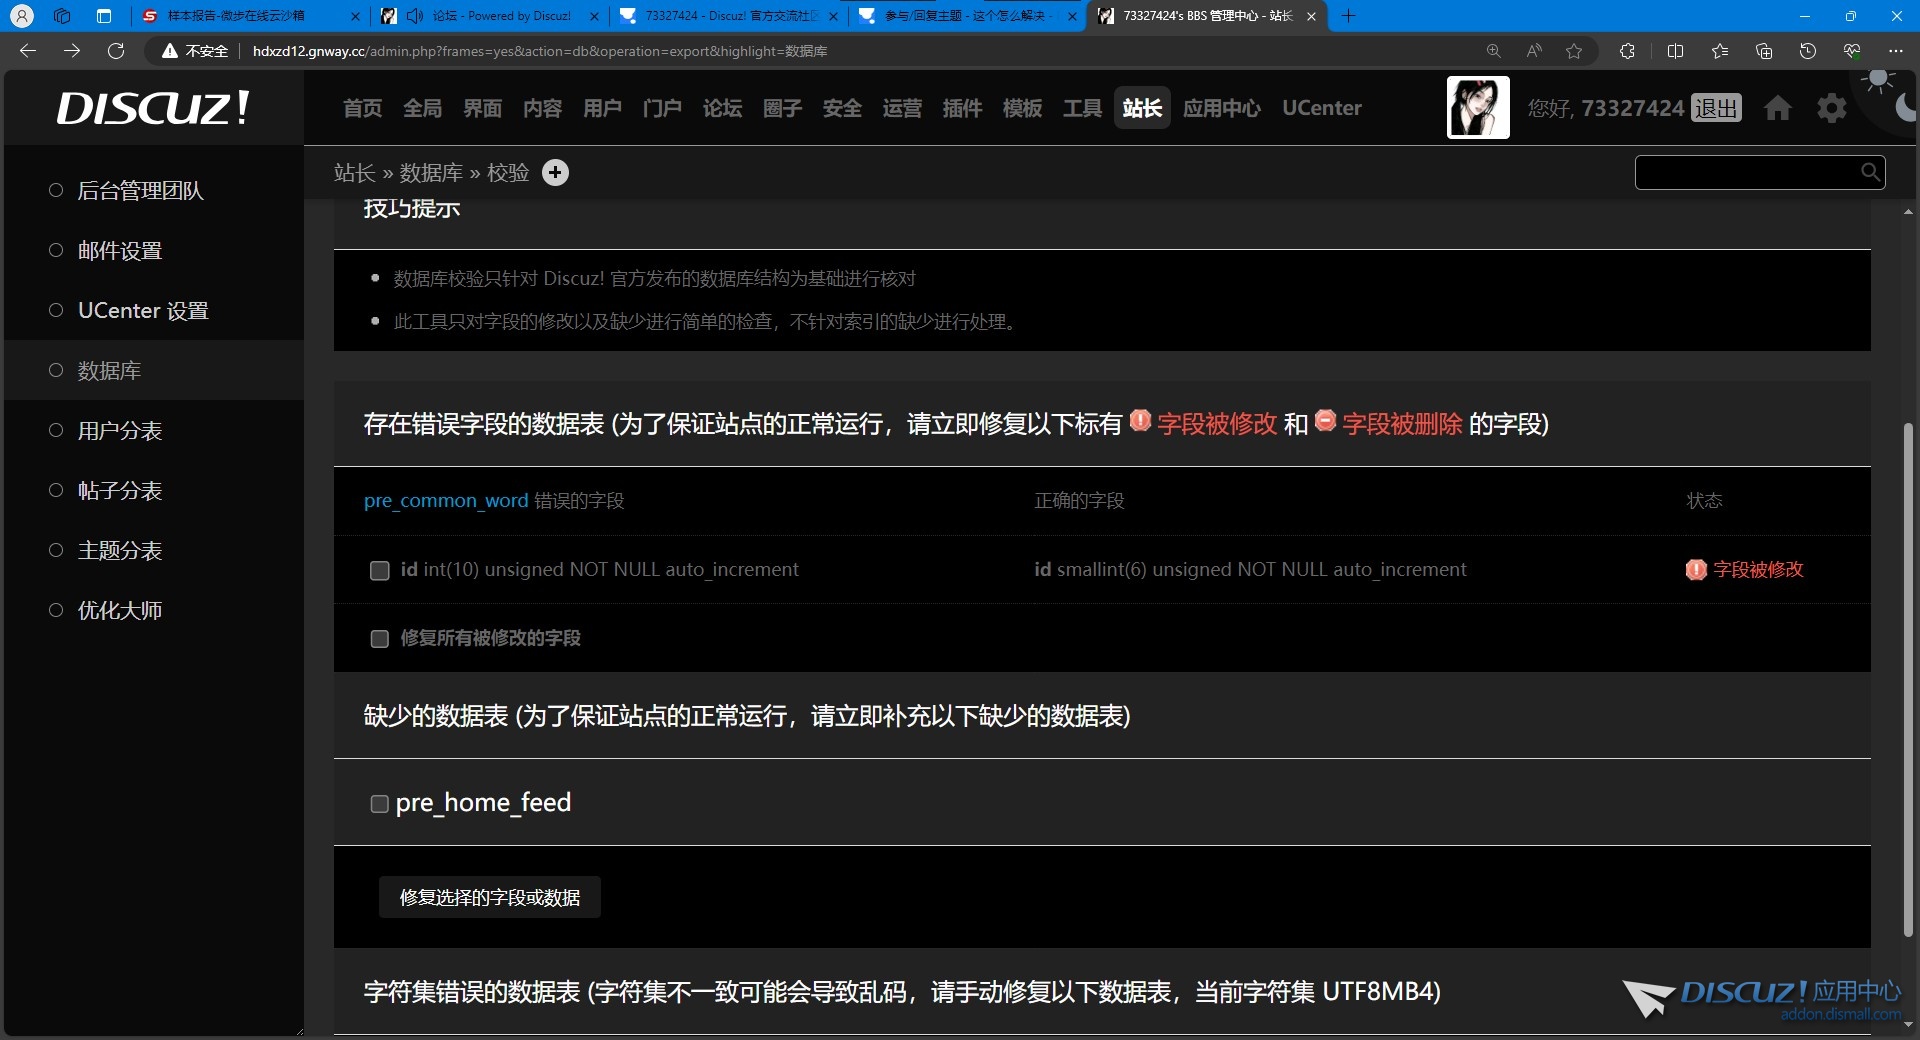
Task: Open the 论坛 top menu
Action: tap(722, 108)
